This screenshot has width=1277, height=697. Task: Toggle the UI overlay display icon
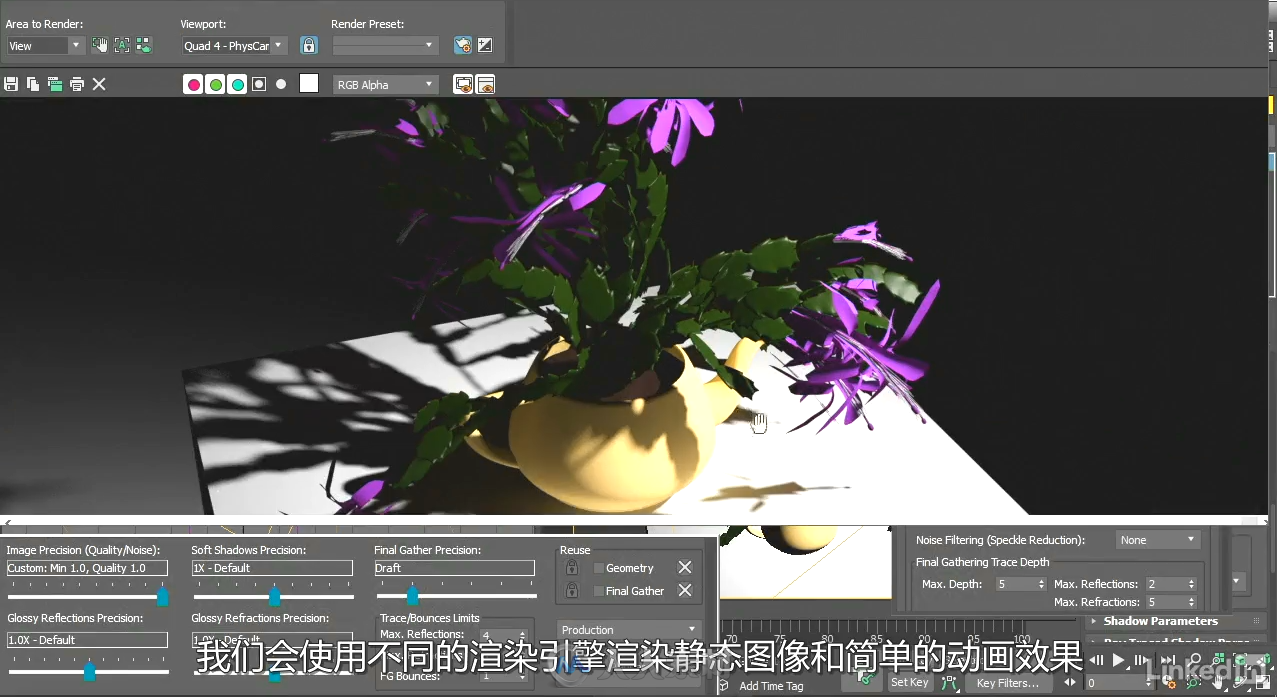463,84
